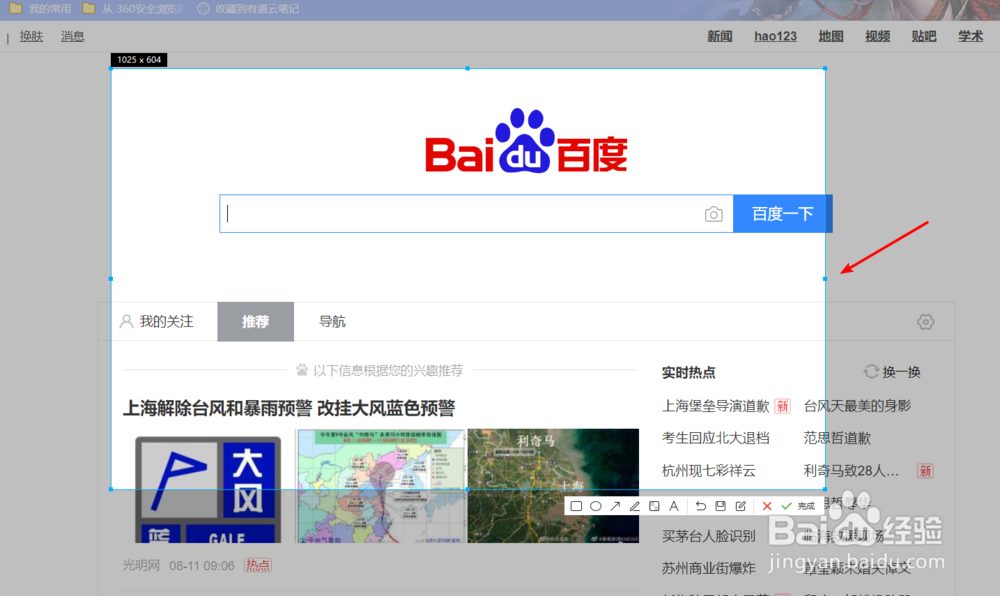Open the typhoon path map thumbnail

click(x=381, y=486)
